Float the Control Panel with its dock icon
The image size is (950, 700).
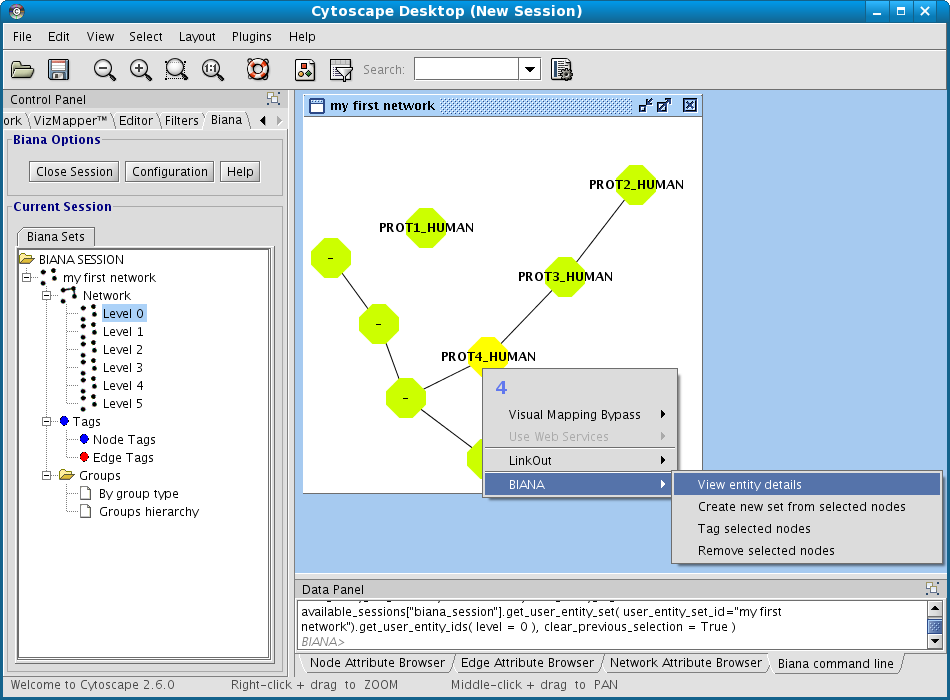273,99
